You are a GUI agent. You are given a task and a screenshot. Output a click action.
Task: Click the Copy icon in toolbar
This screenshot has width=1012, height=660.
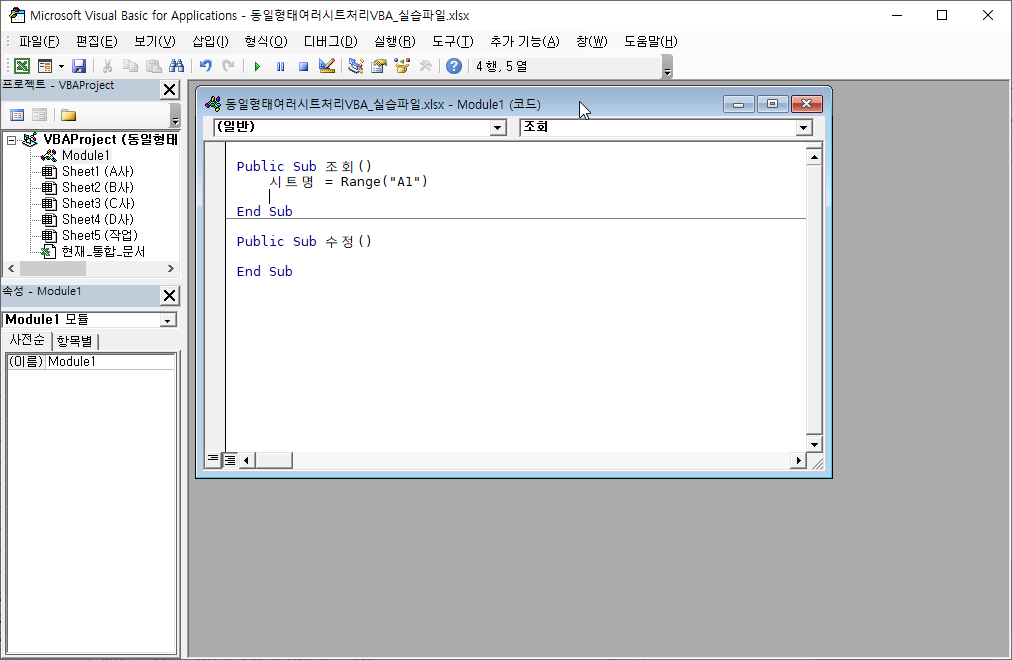point(130,66)
